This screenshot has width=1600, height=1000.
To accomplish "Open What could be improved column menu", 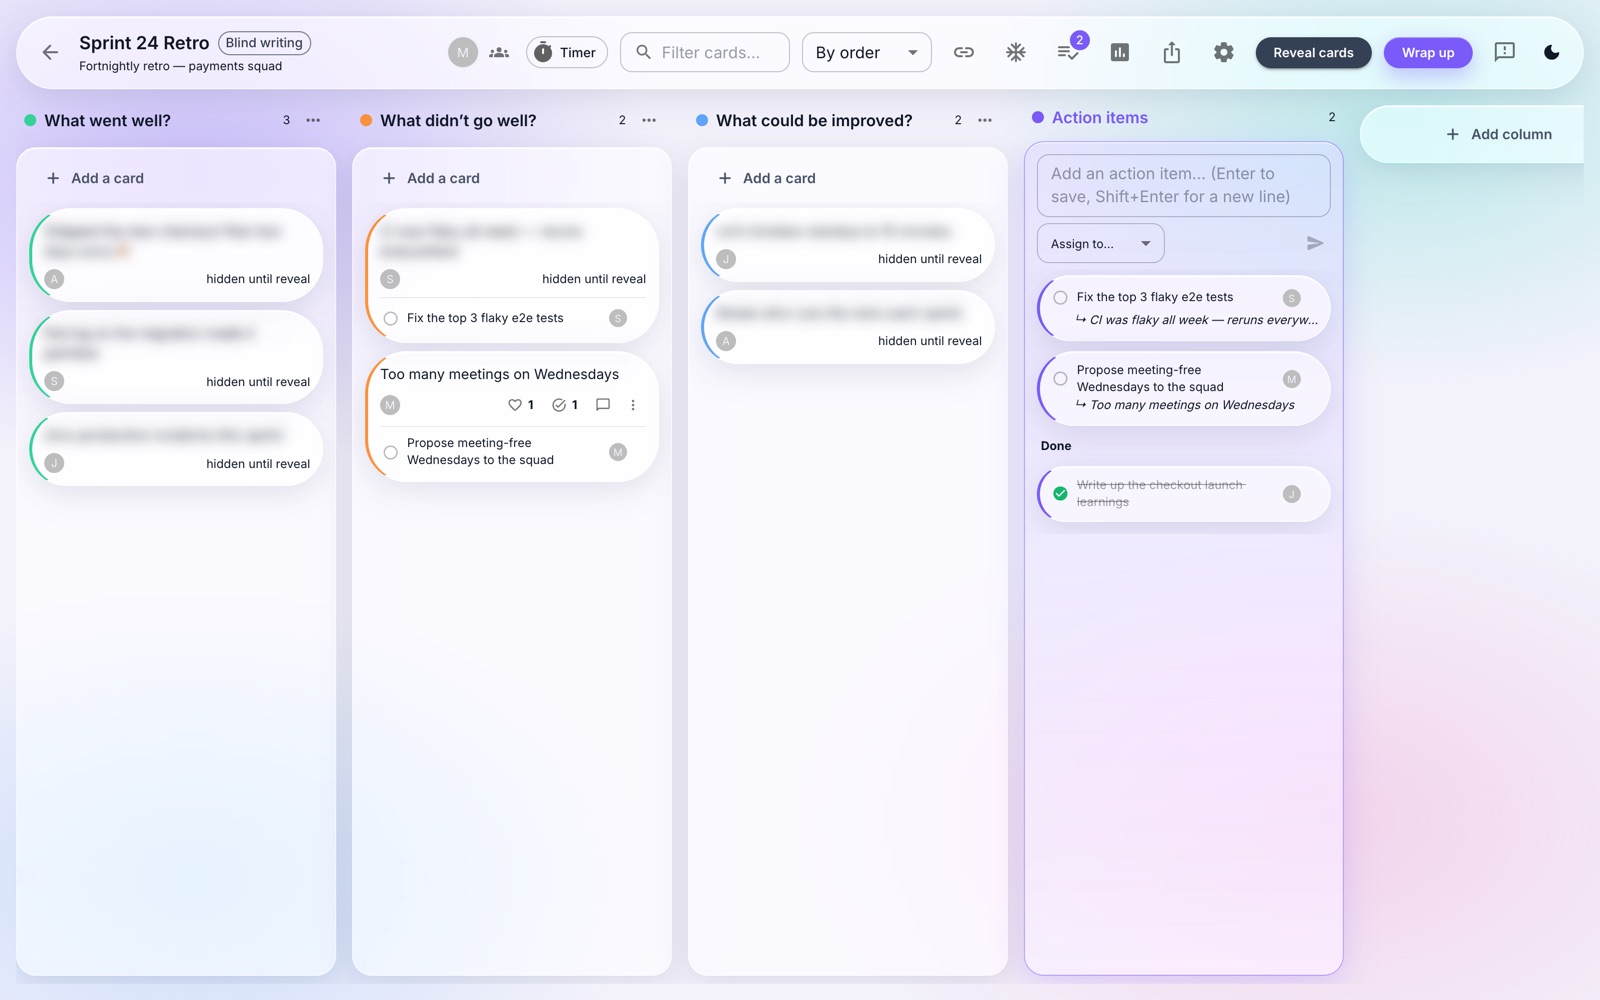I will click(x=985, y=120).
